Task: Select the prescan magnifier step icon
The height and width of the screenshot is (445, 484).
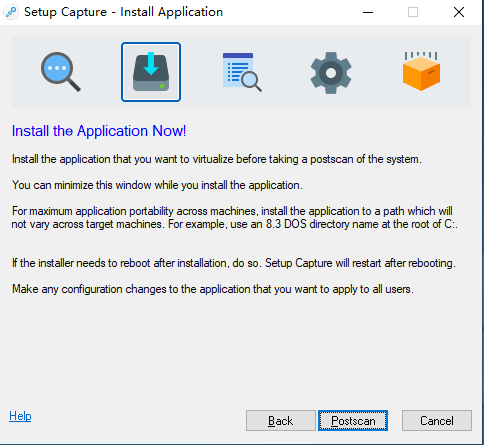Action: tap(61, 72)
